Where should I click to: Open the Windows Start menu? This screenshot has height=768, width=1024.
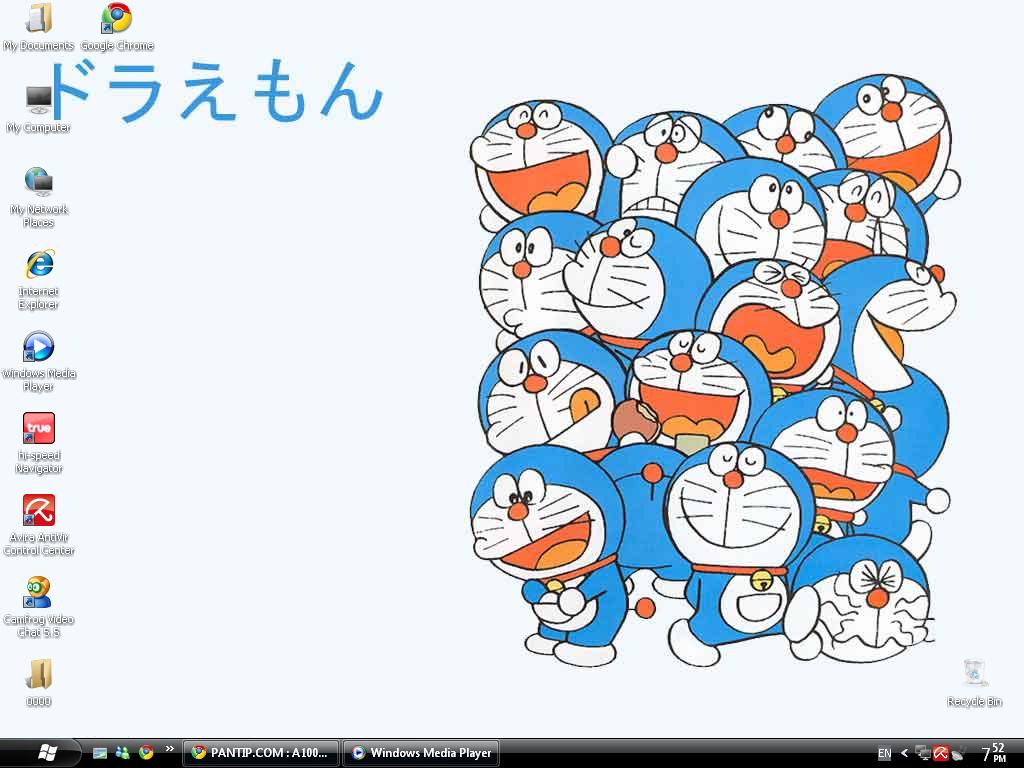coord(46,753)
